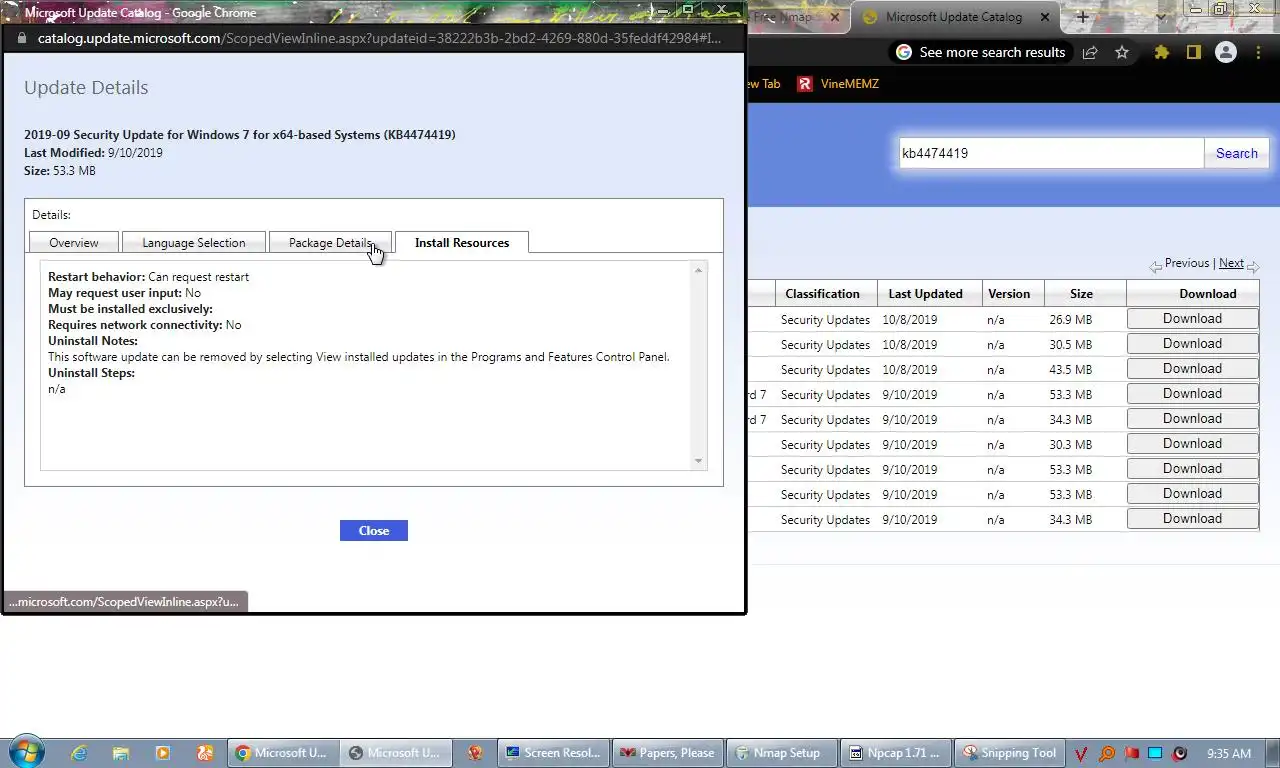This screenshot has height=768, width=1280.
Task: Open Windows Explorer folder icon in taskbar
Action: pyautogui.click(x=121, y=753)
